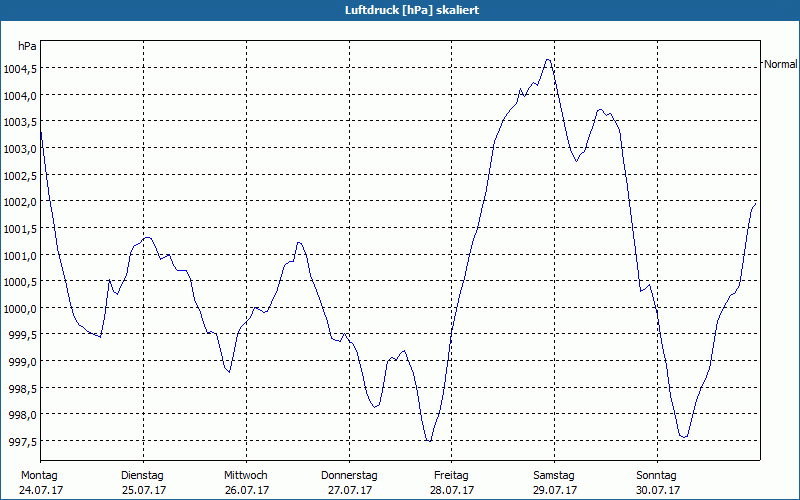
Task: Click the 1003,5 axis value
Action: 20,122
